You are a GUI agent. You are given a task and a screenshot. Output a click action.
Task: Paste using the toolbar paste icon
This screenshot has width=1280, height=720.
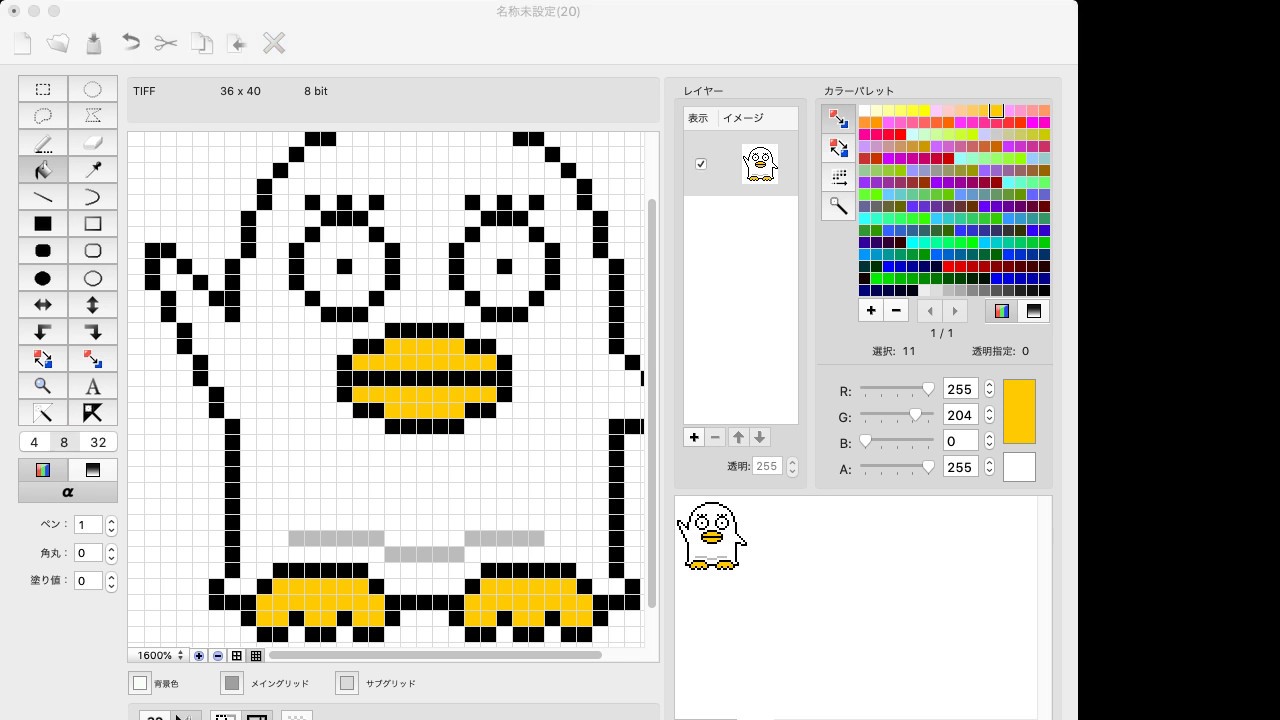coord(238,43)
